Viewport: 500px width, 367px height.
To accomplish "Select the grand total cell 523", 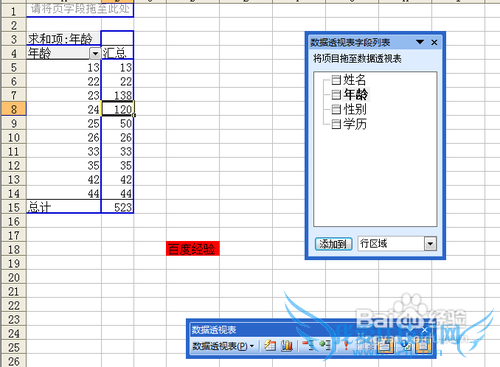I will [x=117, y=207].
